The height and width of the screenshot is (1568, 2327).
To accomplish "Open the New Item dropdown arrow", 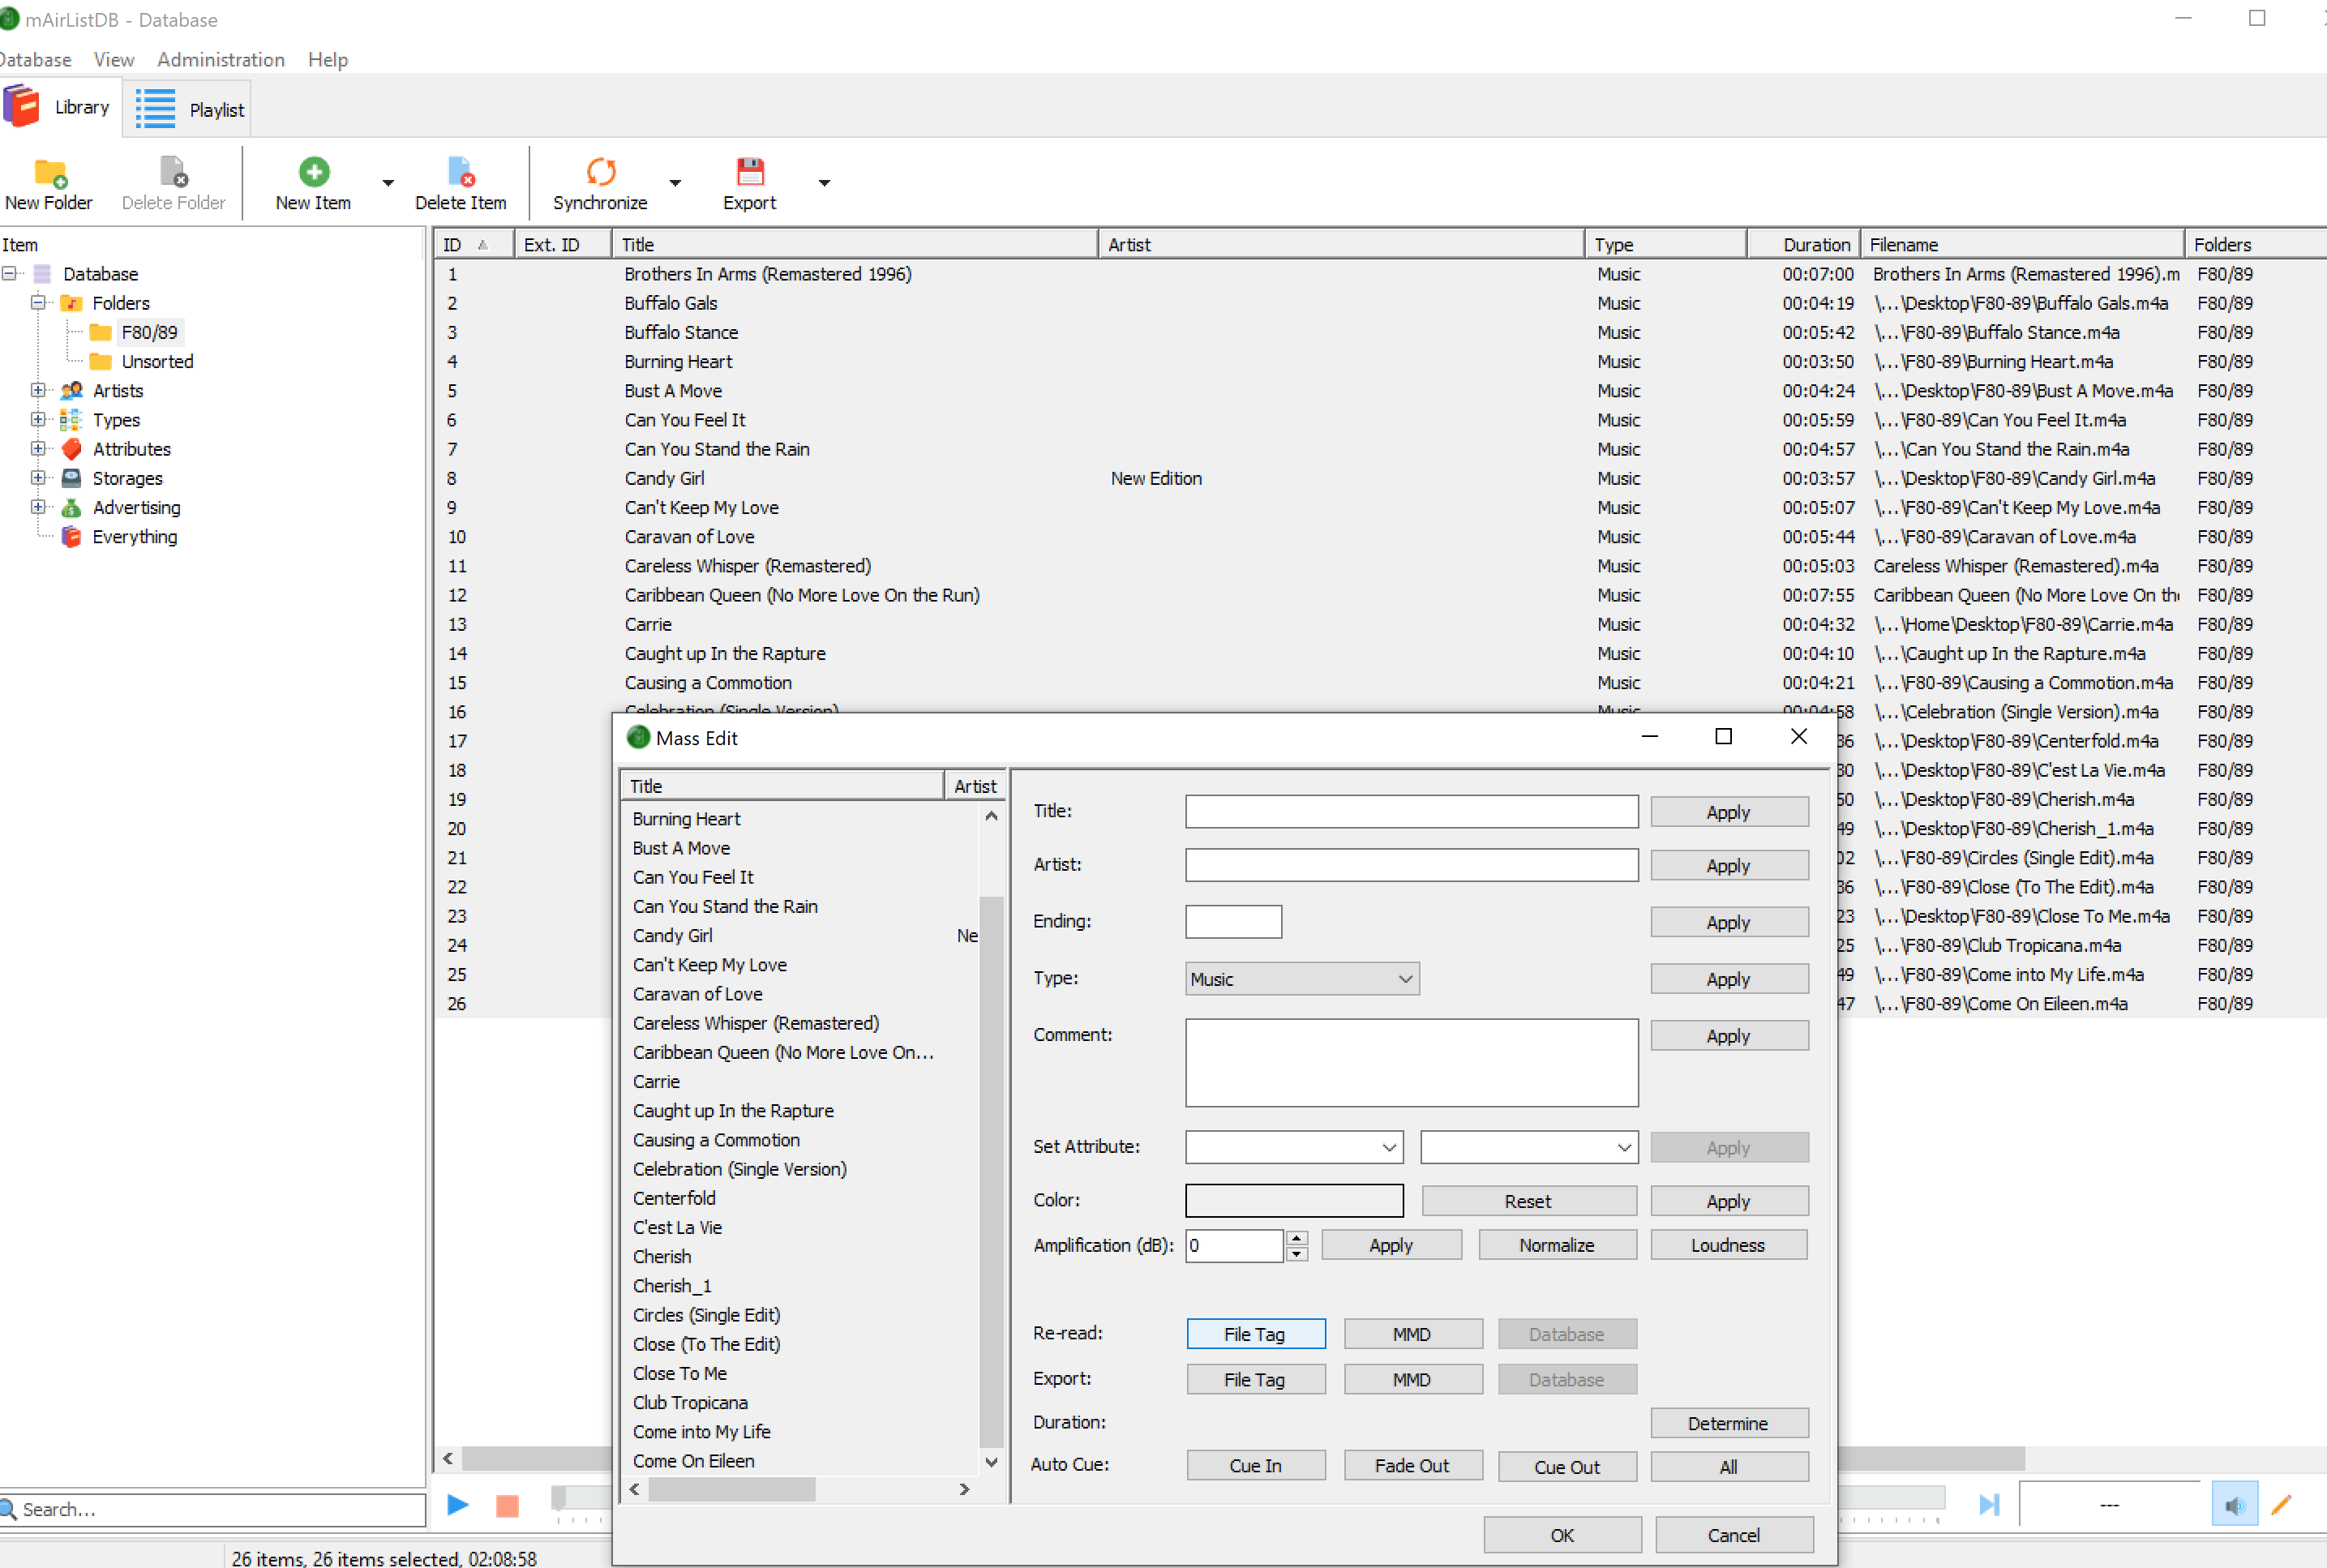I will [388, 183].
